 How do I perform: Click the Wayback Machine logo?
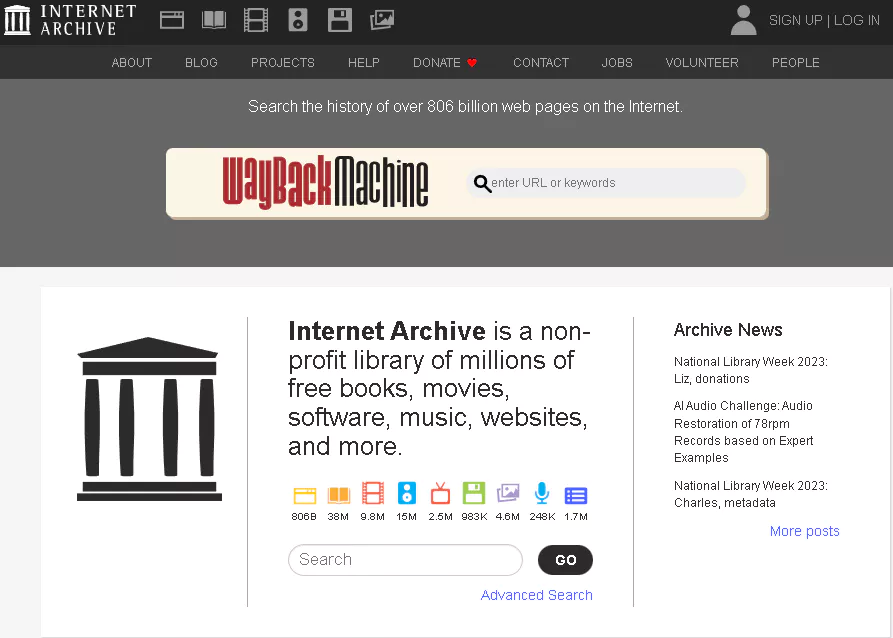[x=325, y=182]
